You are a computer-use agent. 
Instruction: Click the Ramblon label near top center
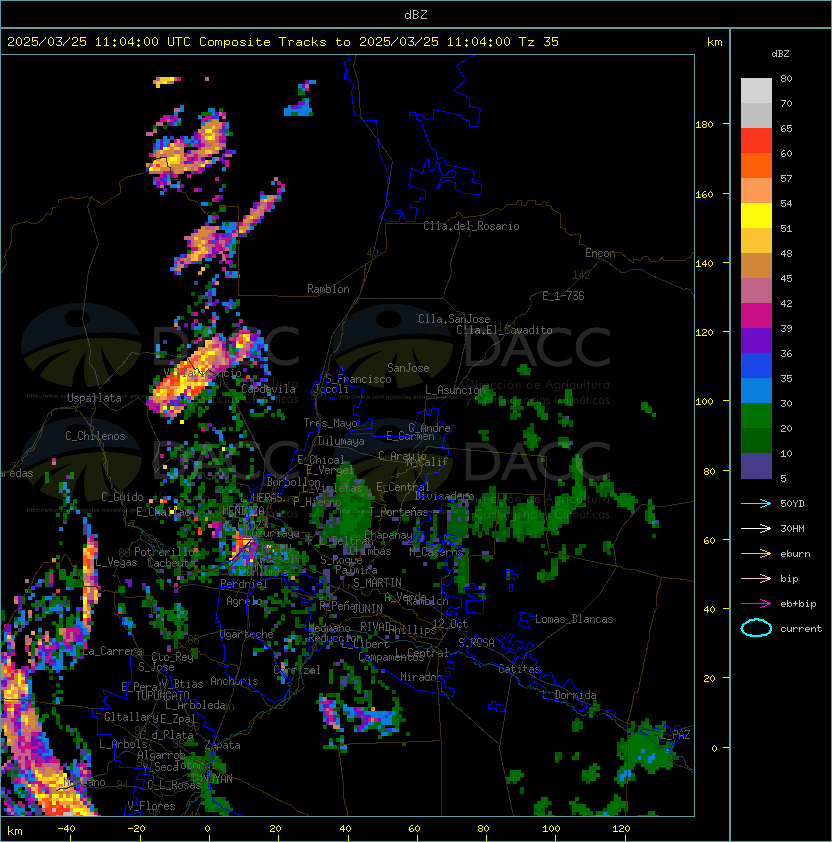(328, 289)
